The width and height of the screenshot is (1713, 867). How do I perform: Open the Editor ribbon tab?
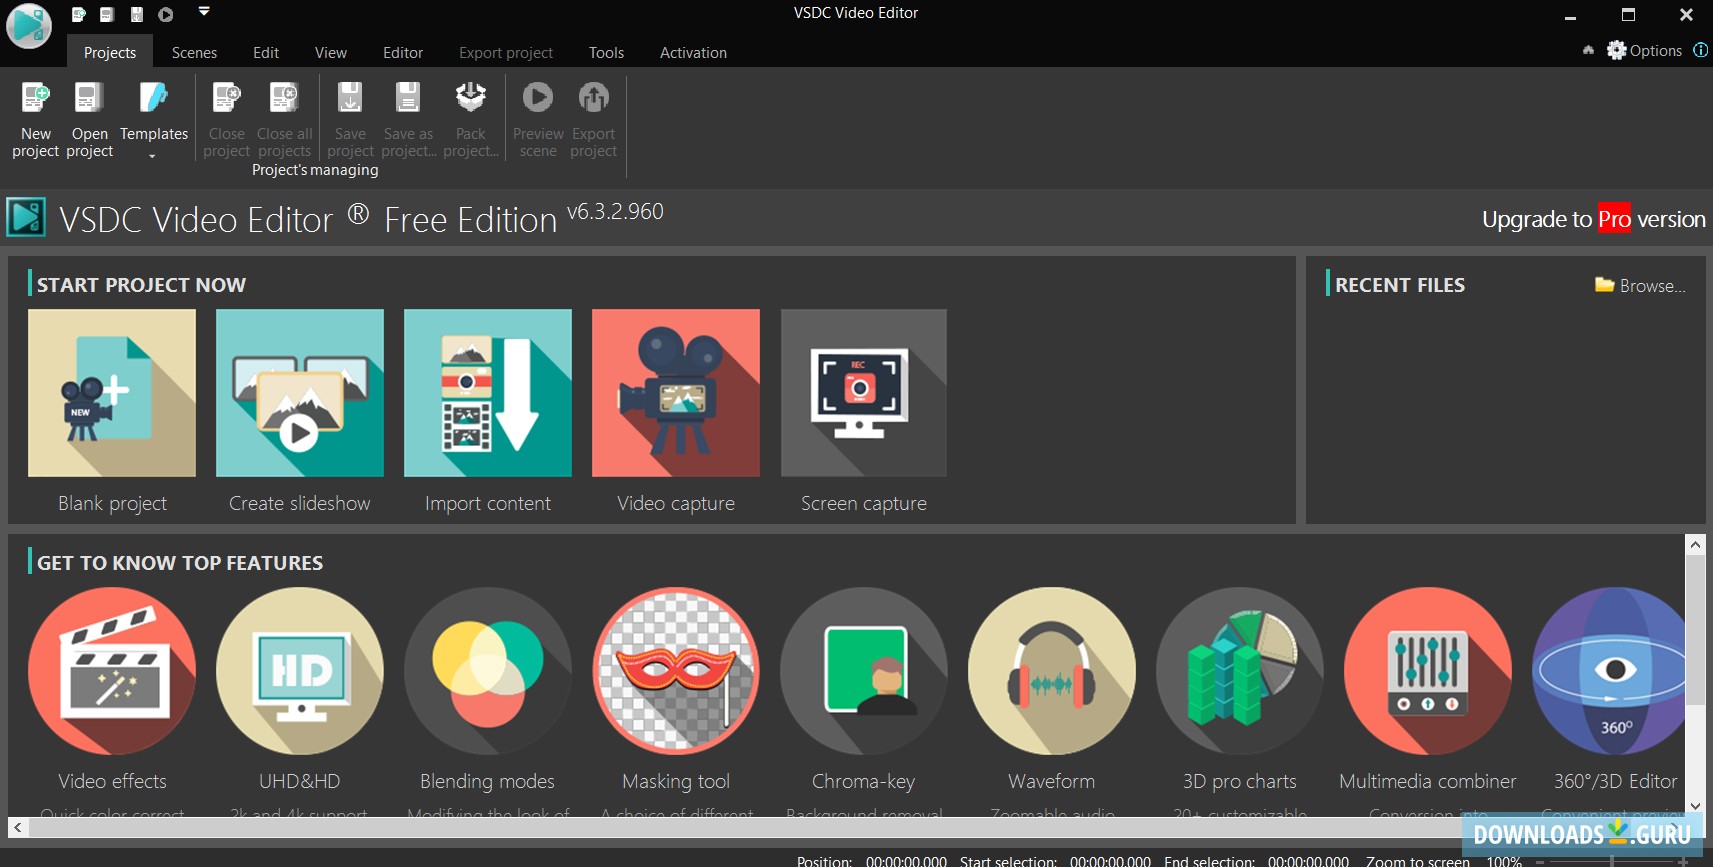(403, 52)
